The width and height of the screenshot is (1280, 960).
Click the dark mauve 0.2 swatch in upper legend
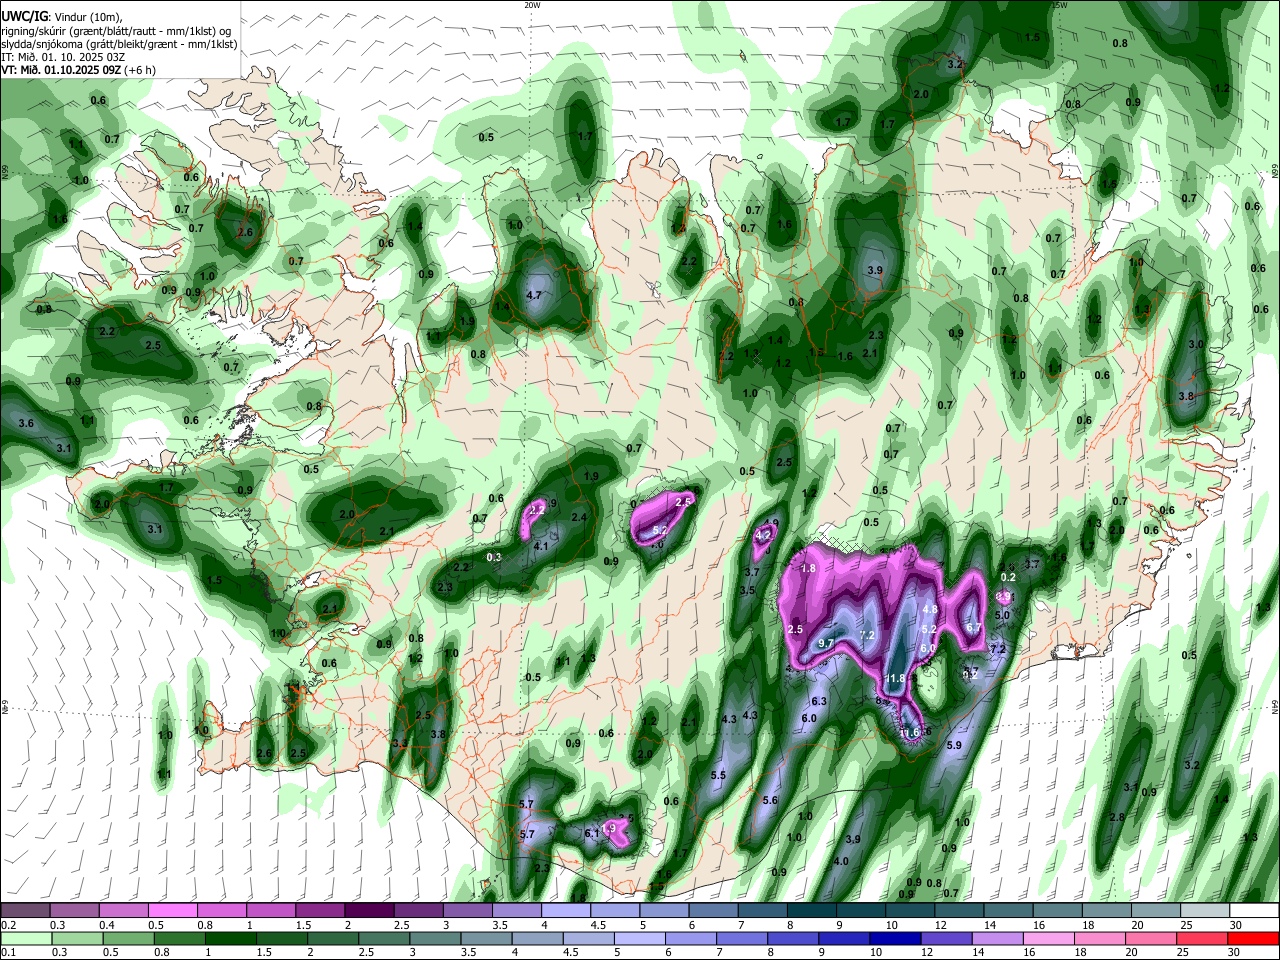[25, 910]
